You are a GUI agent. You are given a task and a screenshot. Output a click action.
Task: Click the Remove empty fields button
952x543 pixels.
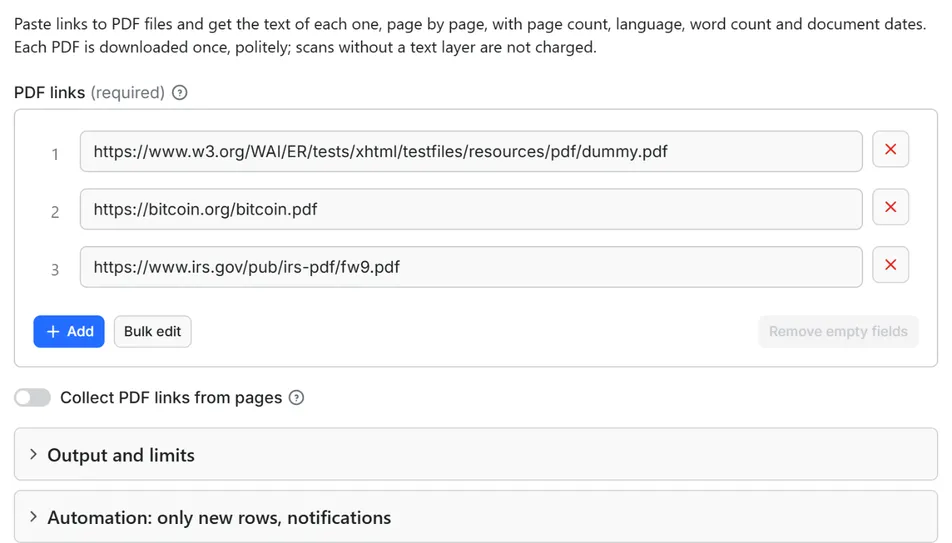838,332
